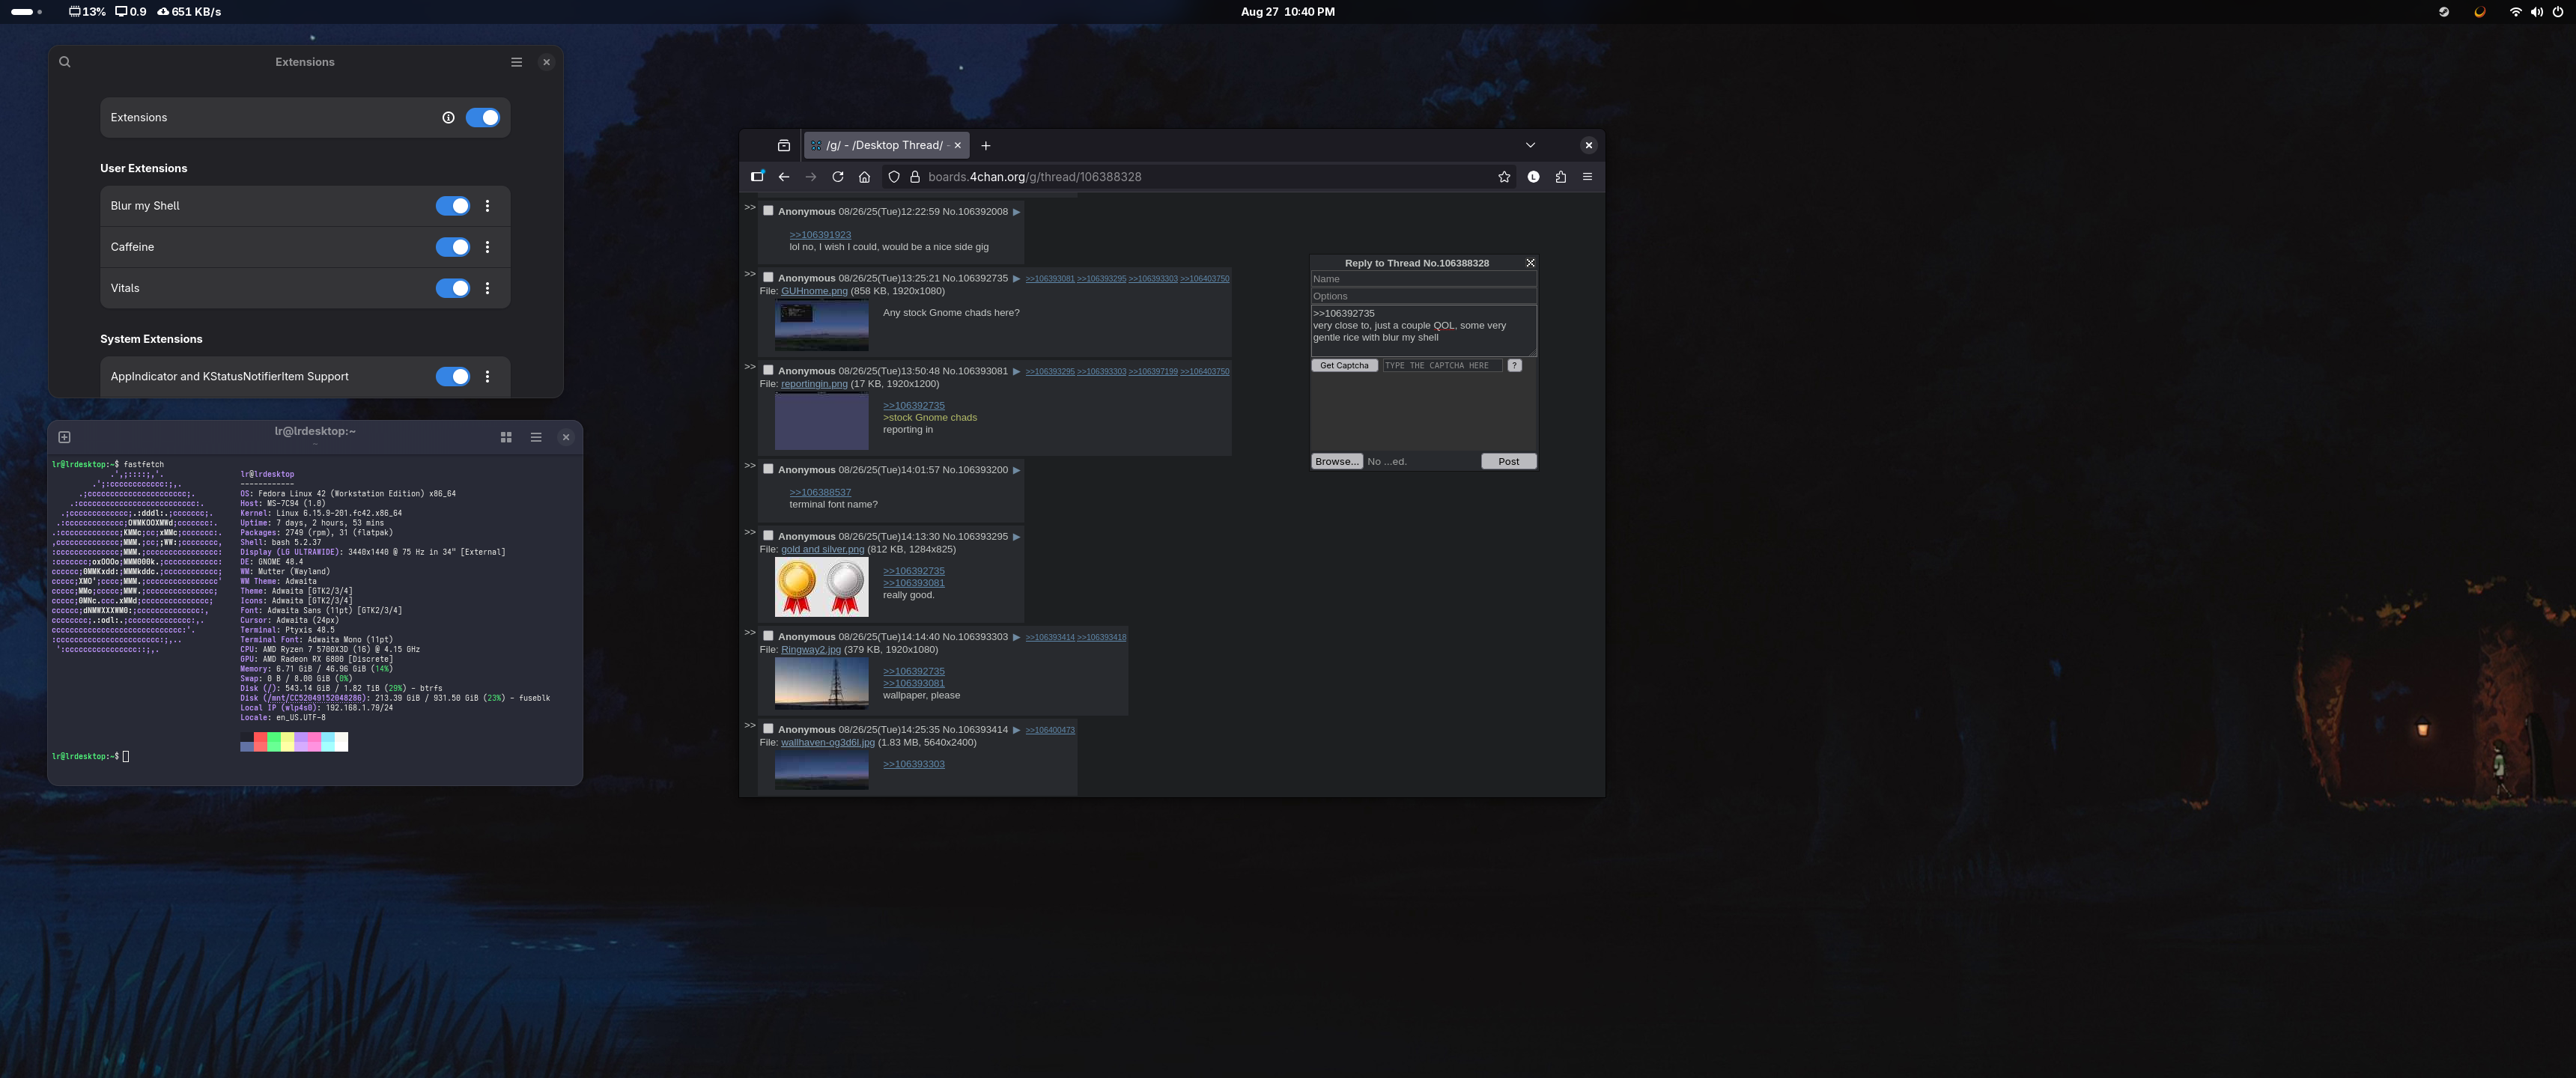Disable the Blur my Shell extension

pyautogui.click(x=452, y=206)
